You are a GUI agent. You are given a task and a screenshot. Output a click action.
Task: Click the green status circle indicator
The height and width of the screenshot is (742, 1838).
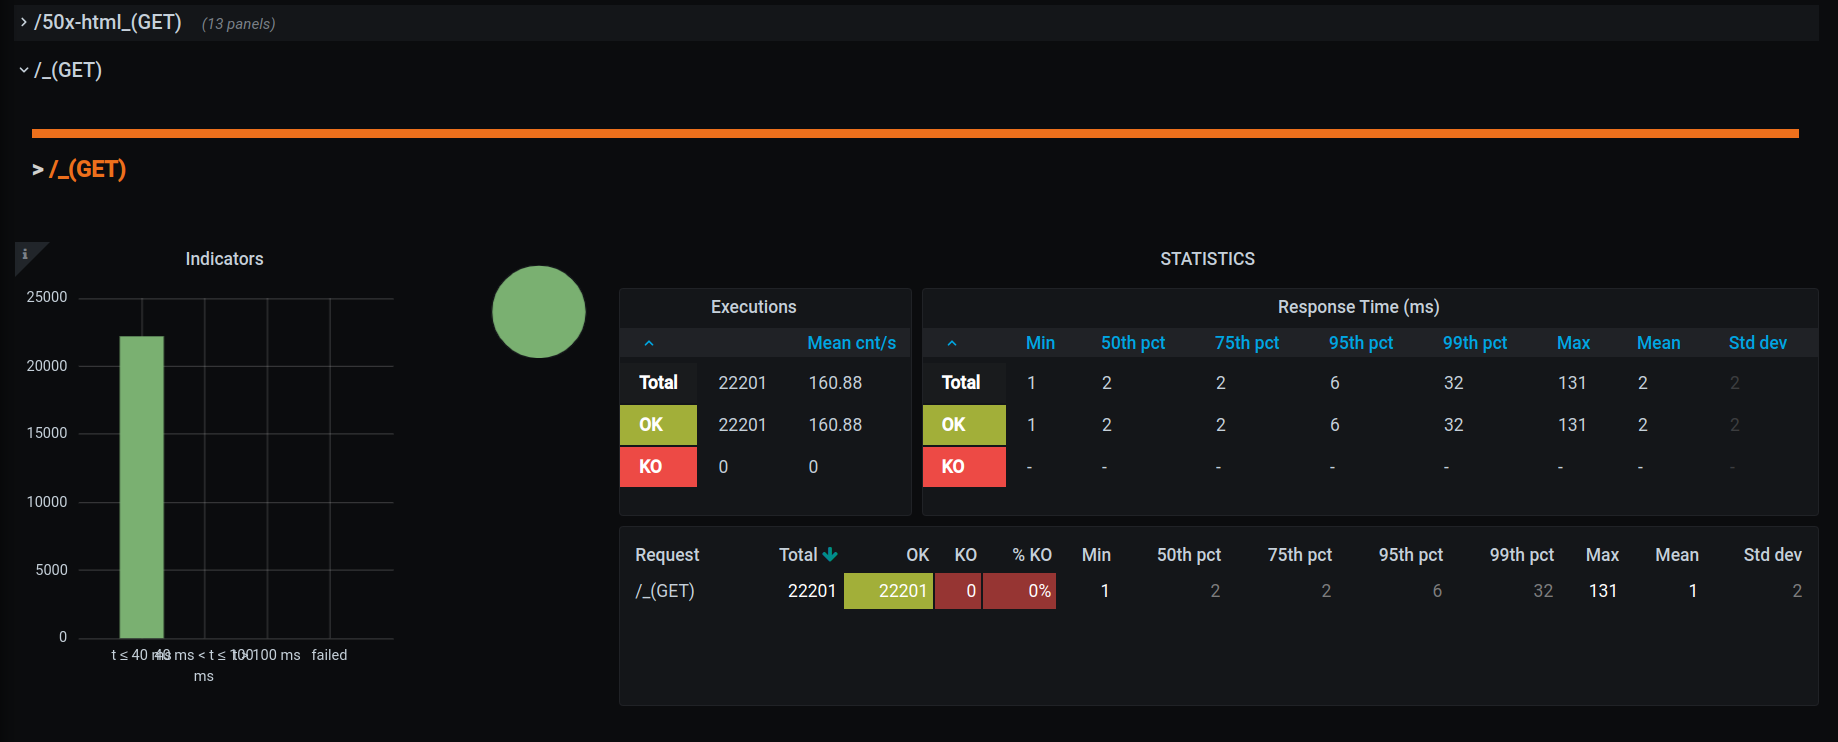538,312
